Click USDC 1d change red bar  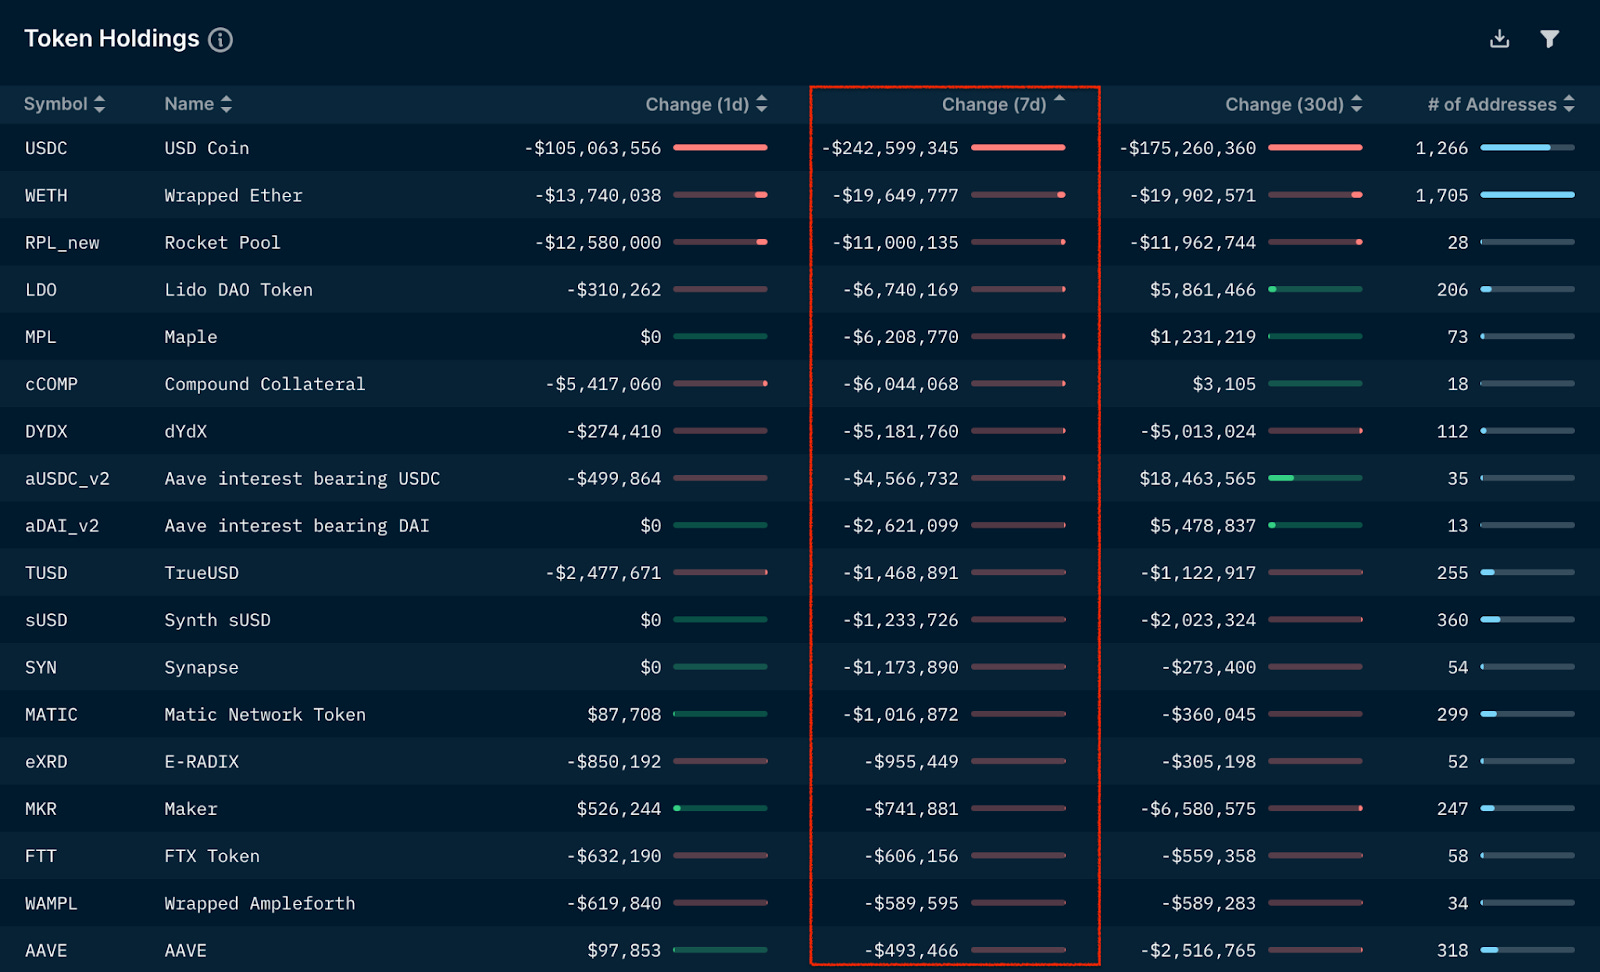coord(720,148)
